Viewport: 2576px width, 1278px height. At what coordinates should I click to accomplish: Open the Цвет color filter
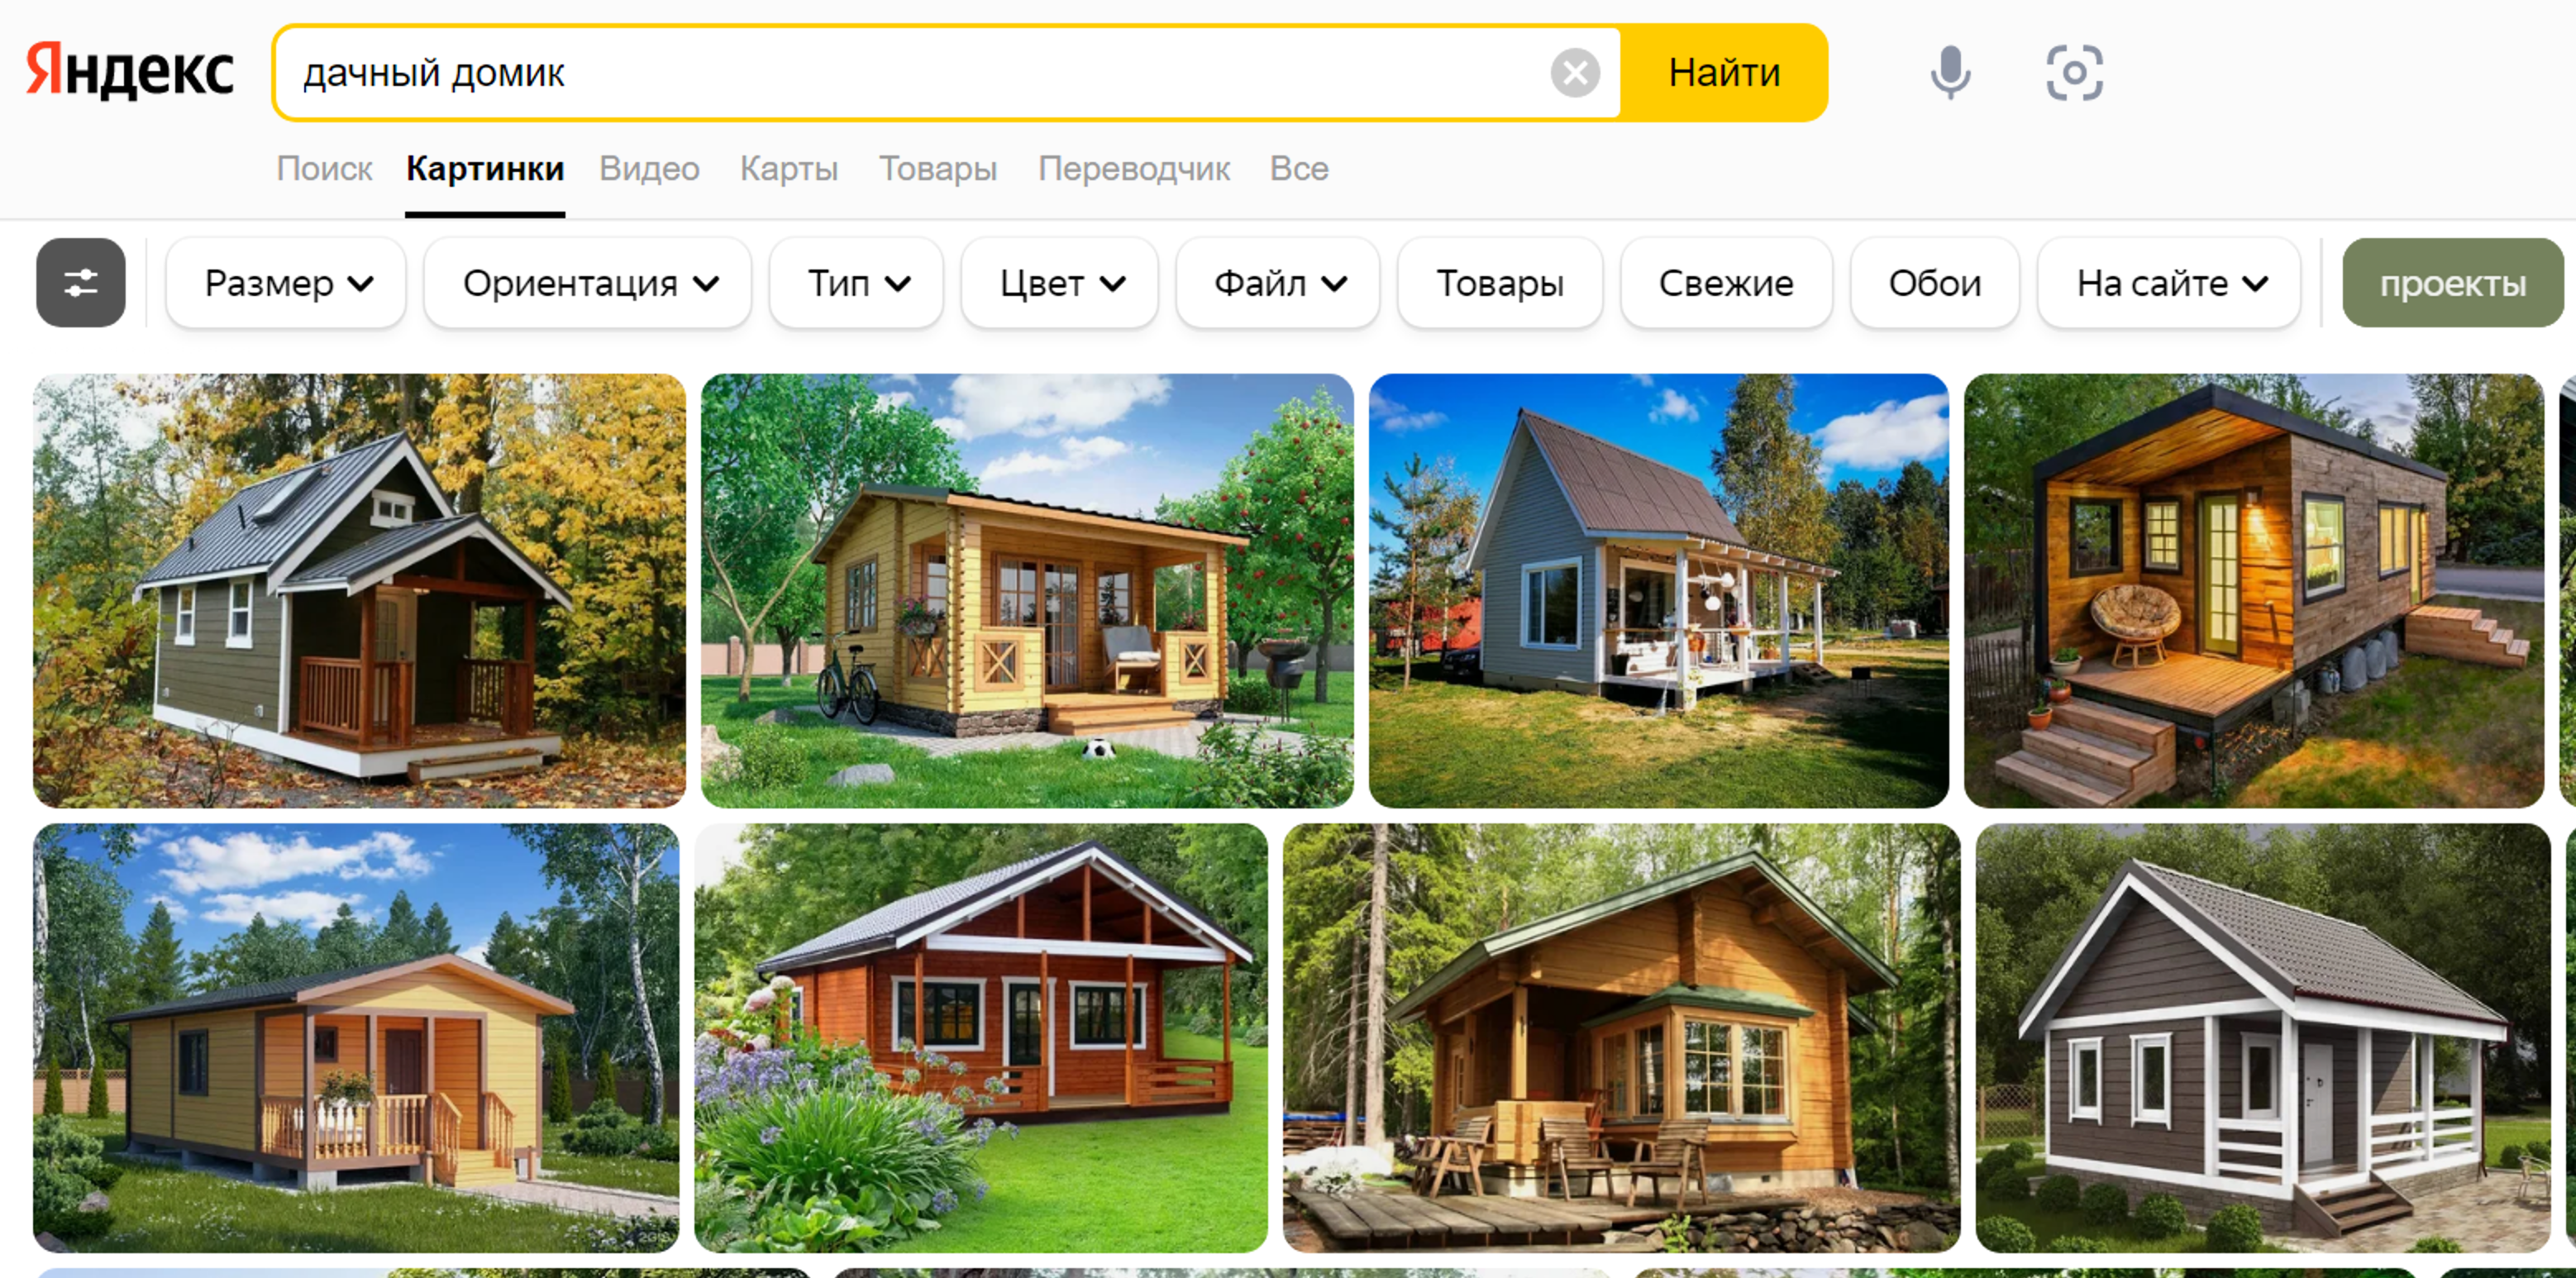pos(1060,283)
